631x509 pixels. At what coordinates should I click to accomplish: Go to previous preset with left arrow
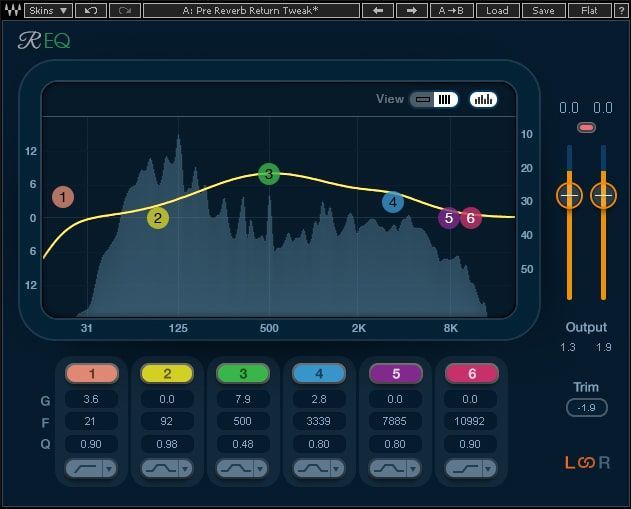[x=378, y=10]
